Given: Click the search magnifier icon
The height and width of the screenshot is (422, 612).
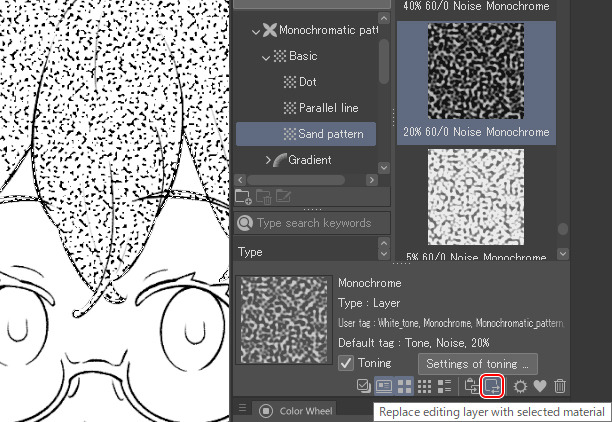Looking at the screenshot, I should (x=245, y=223).
